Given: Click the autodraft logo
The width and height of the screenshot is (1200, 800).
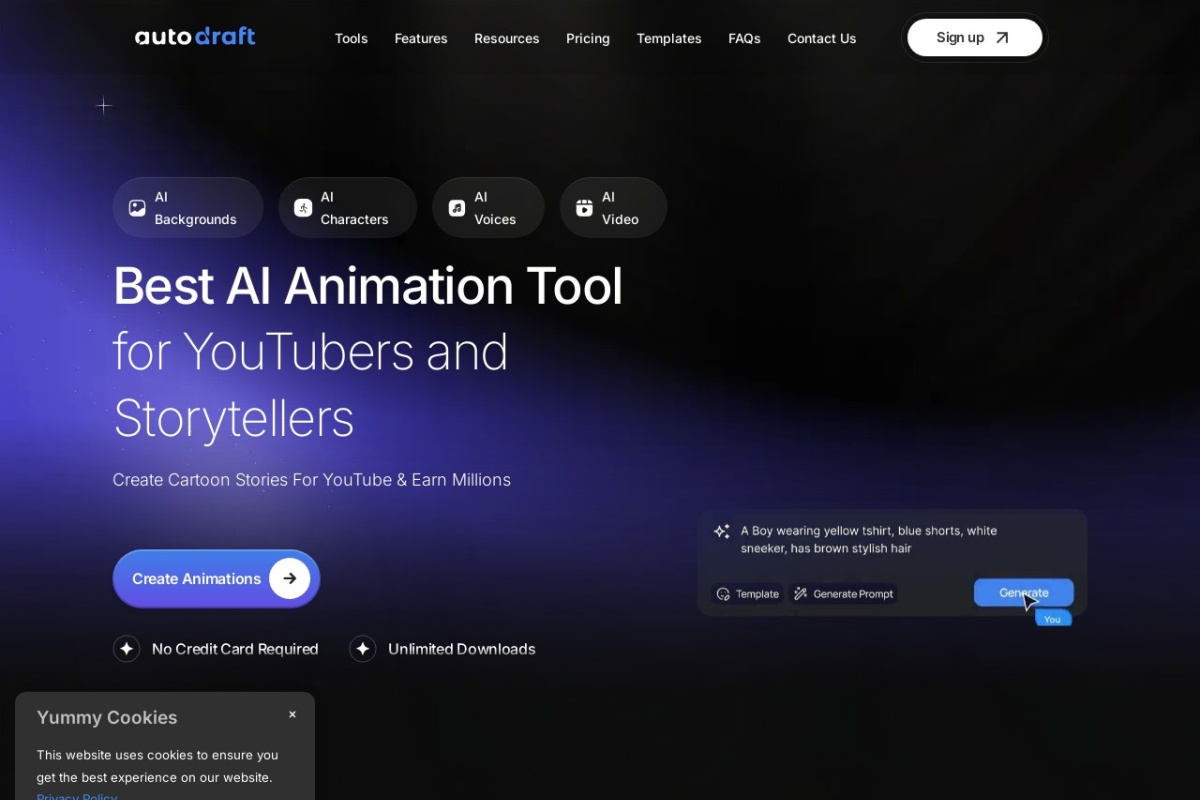Looking at the screenshot, I should pos(195,37).
